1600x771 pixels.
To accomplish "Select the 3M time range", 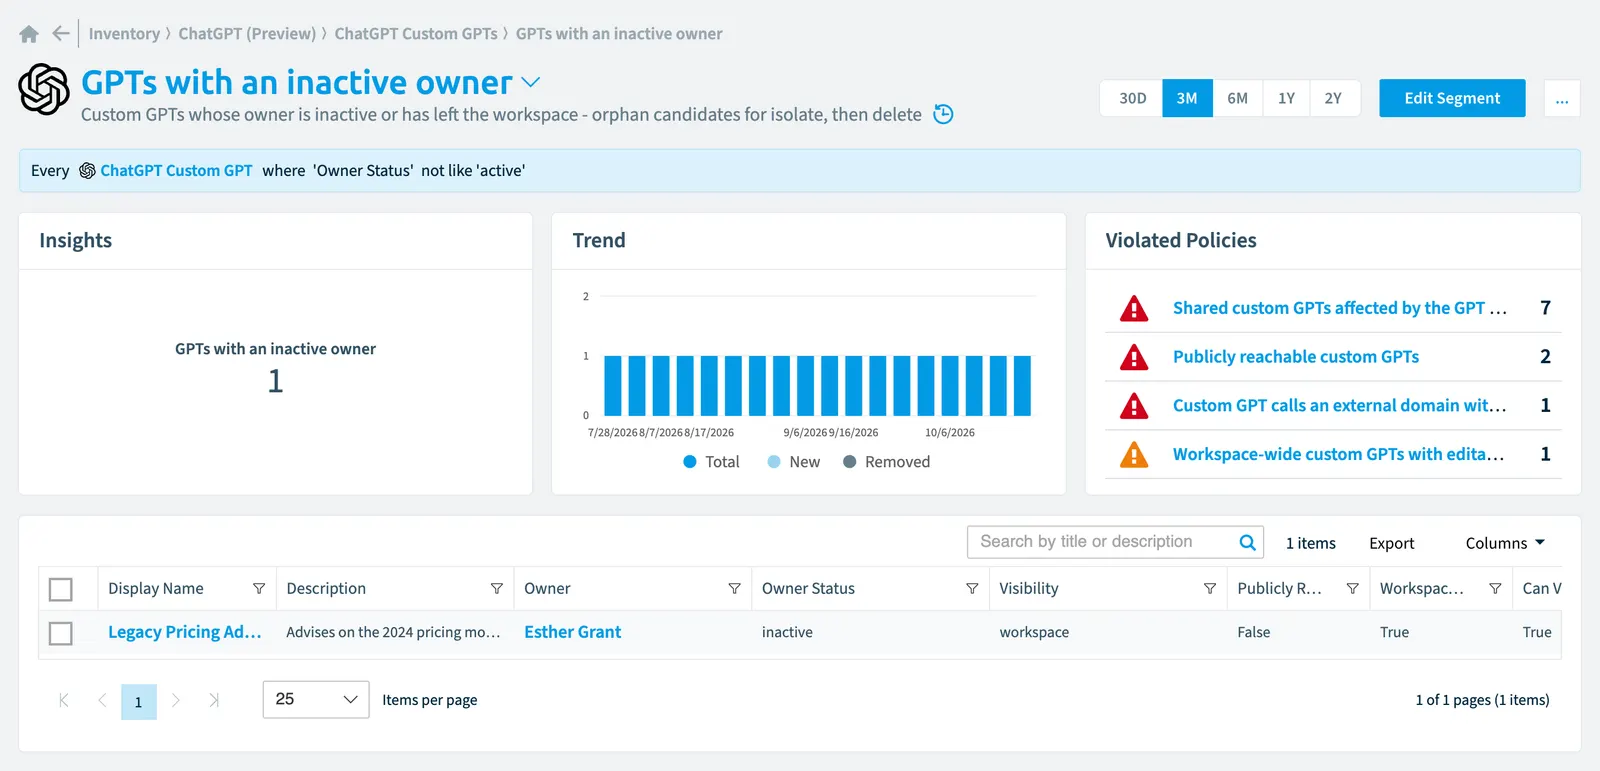I will tap(1187, 98).
